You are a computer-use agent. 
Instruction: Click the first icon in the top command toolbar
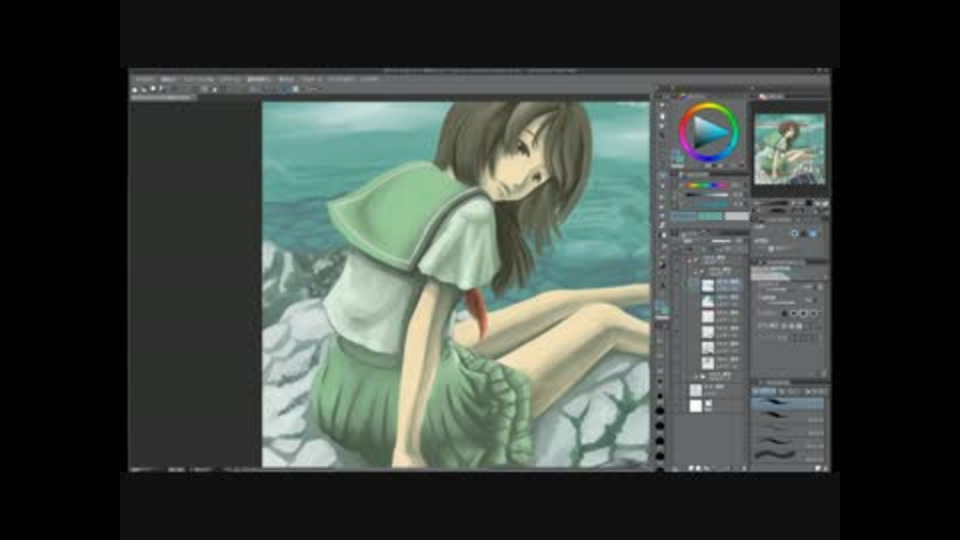[135, 89]
